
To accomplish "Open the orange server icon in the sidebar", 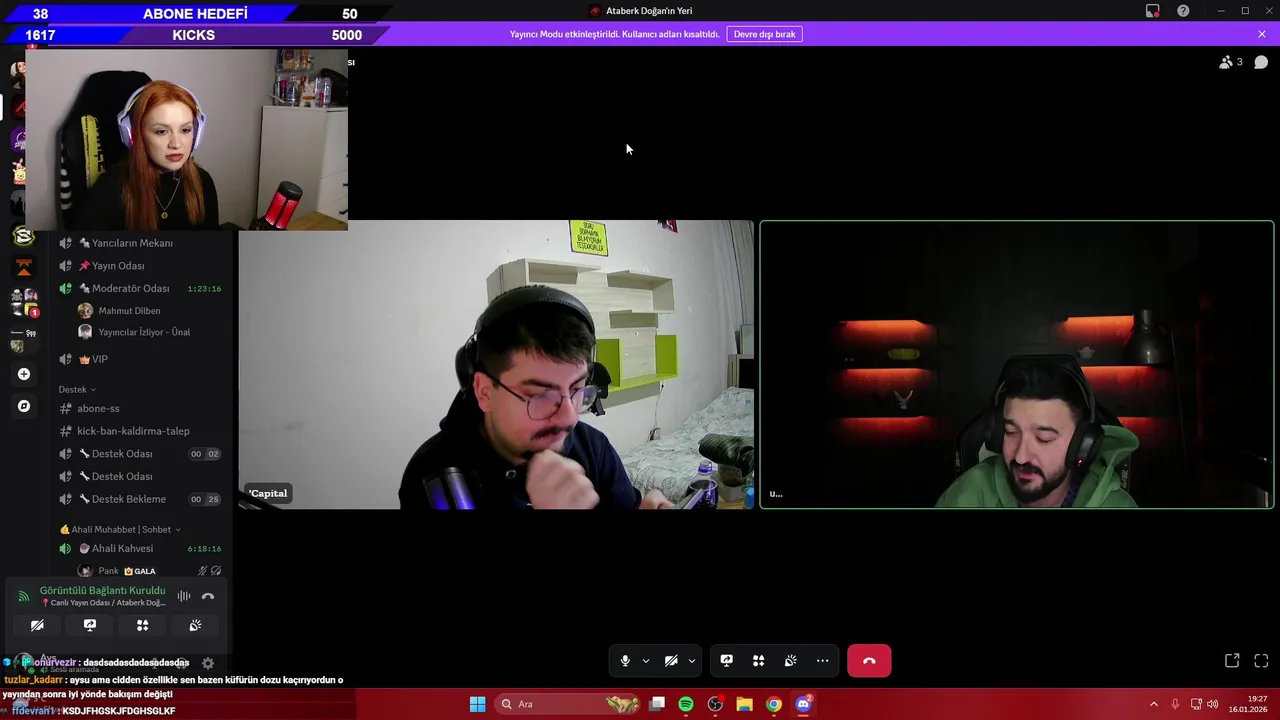I will tap(24, 268).
